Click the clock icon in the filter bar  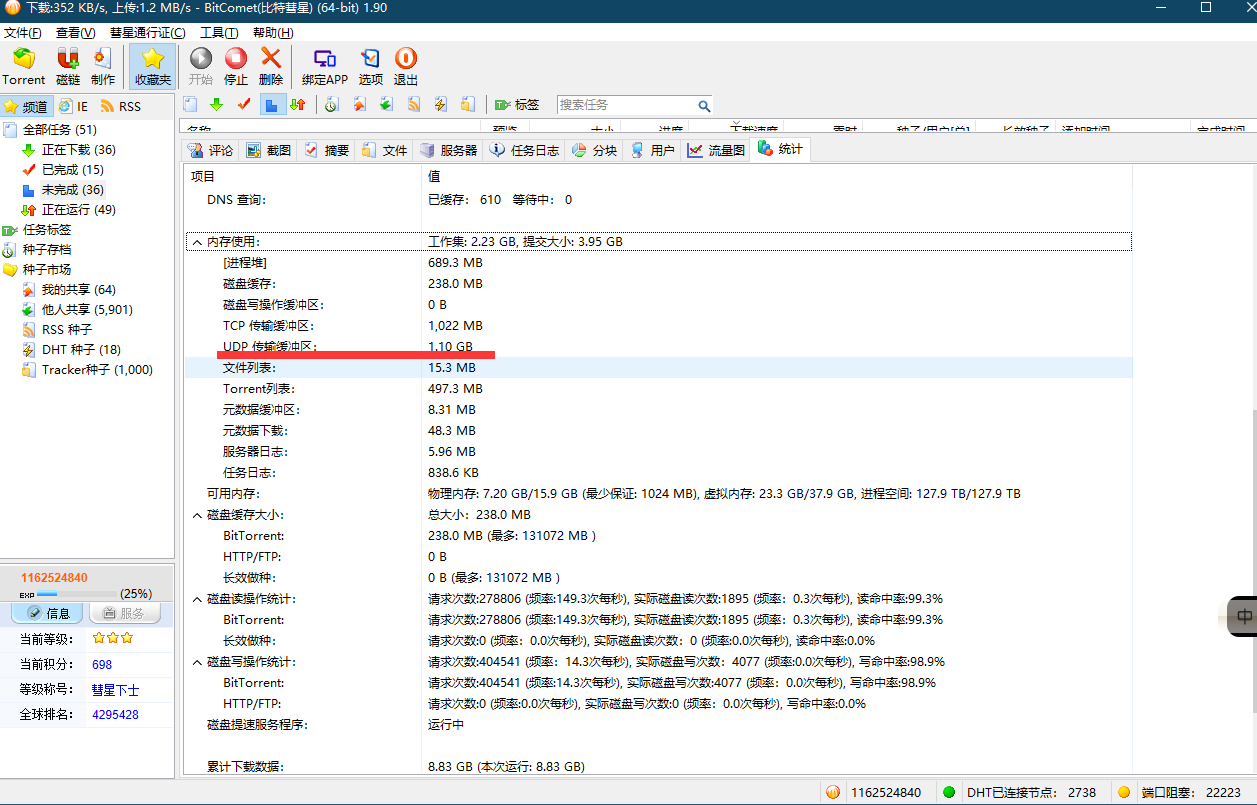[332, 104]
